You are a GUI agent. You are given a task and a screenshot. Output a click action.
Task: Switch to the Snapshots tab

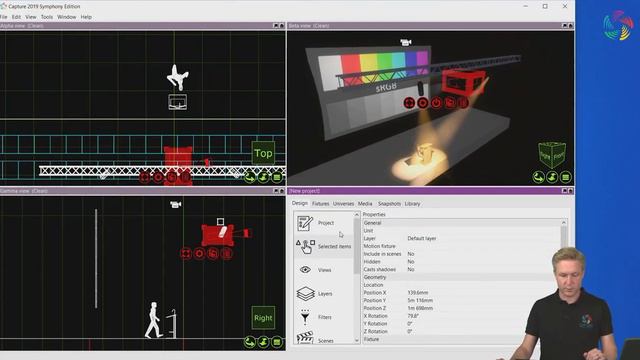(x=389, y=204)
